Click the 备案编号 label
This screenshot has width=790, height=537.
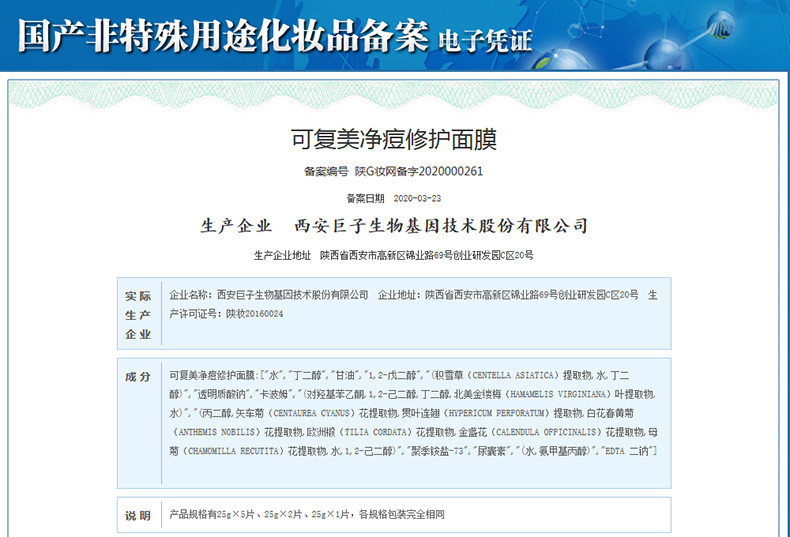pos(326,172)
